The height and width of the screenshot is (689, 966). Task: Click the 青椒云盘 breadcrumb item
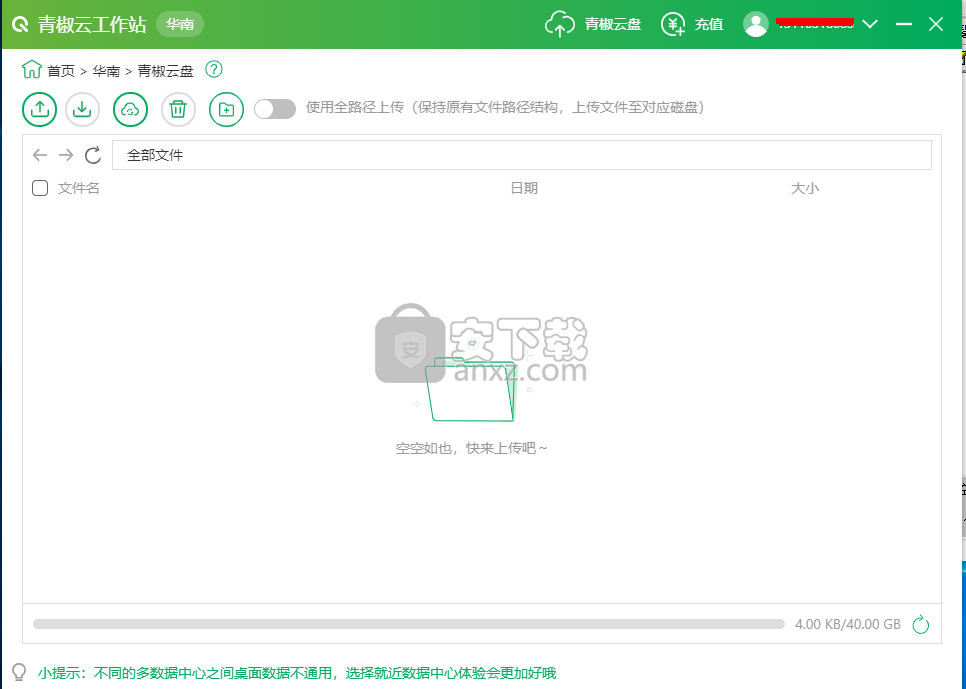165,71
